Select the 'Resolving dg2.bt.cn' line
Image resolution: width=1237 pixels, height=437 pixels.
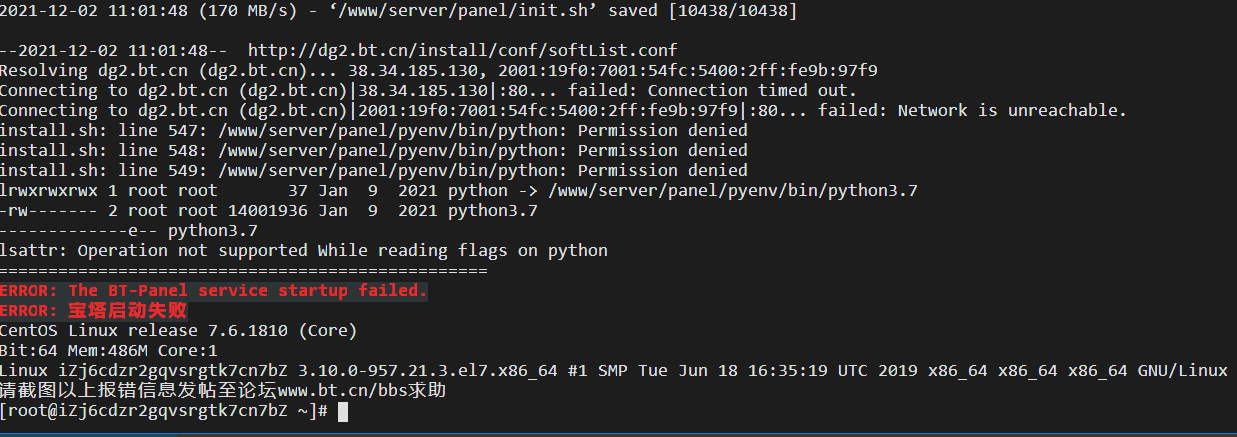[439, 70]
